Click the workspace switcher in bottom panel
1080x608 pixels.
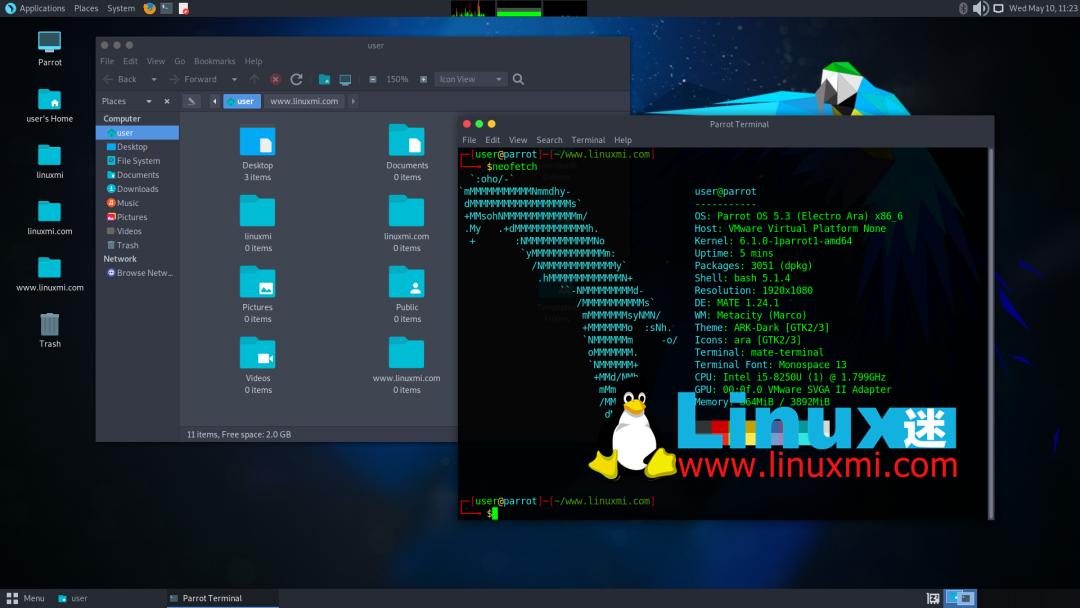click(x=960, y=598)
